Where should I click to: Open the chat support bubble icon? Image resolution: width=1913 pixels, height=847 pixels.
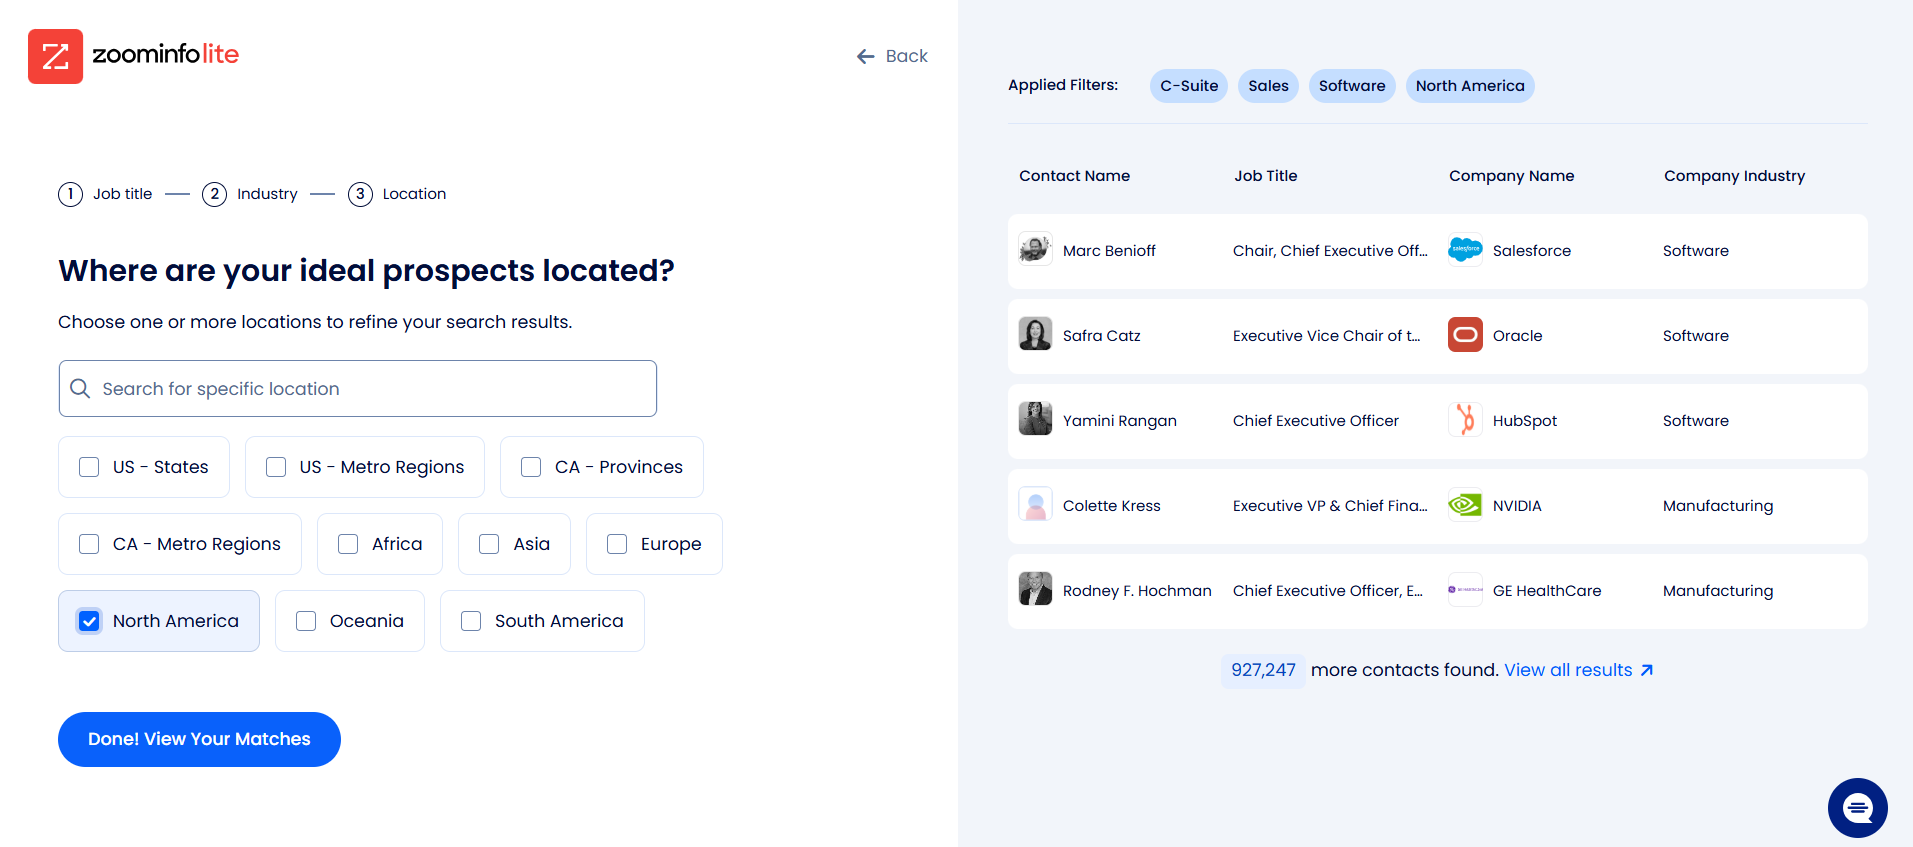[1858, 808]
